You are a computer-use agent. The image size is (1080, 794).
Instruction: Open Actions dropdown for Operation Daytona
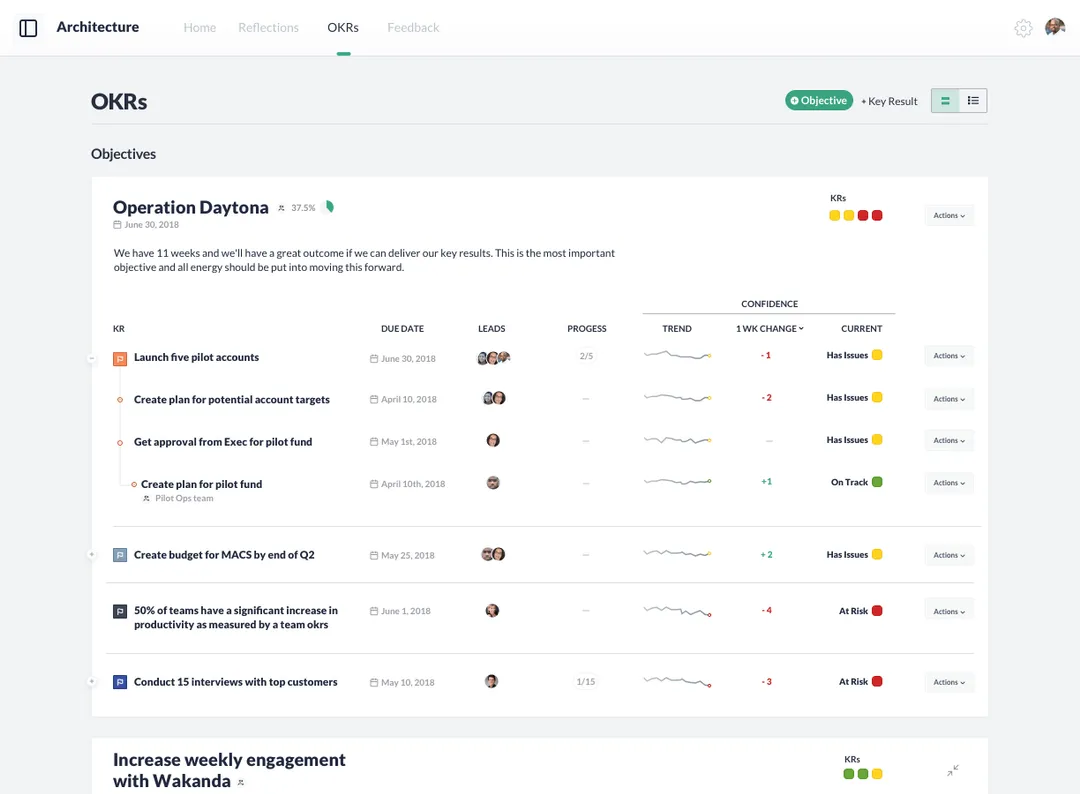point(949,215)
